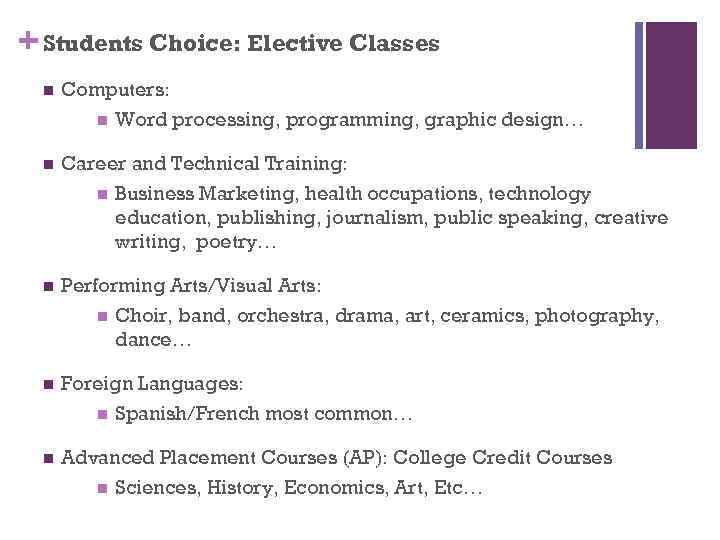Viewport: 720px width, 540px height.
Task: Click the Career and Technical Training heading
Action: (204, 163)
